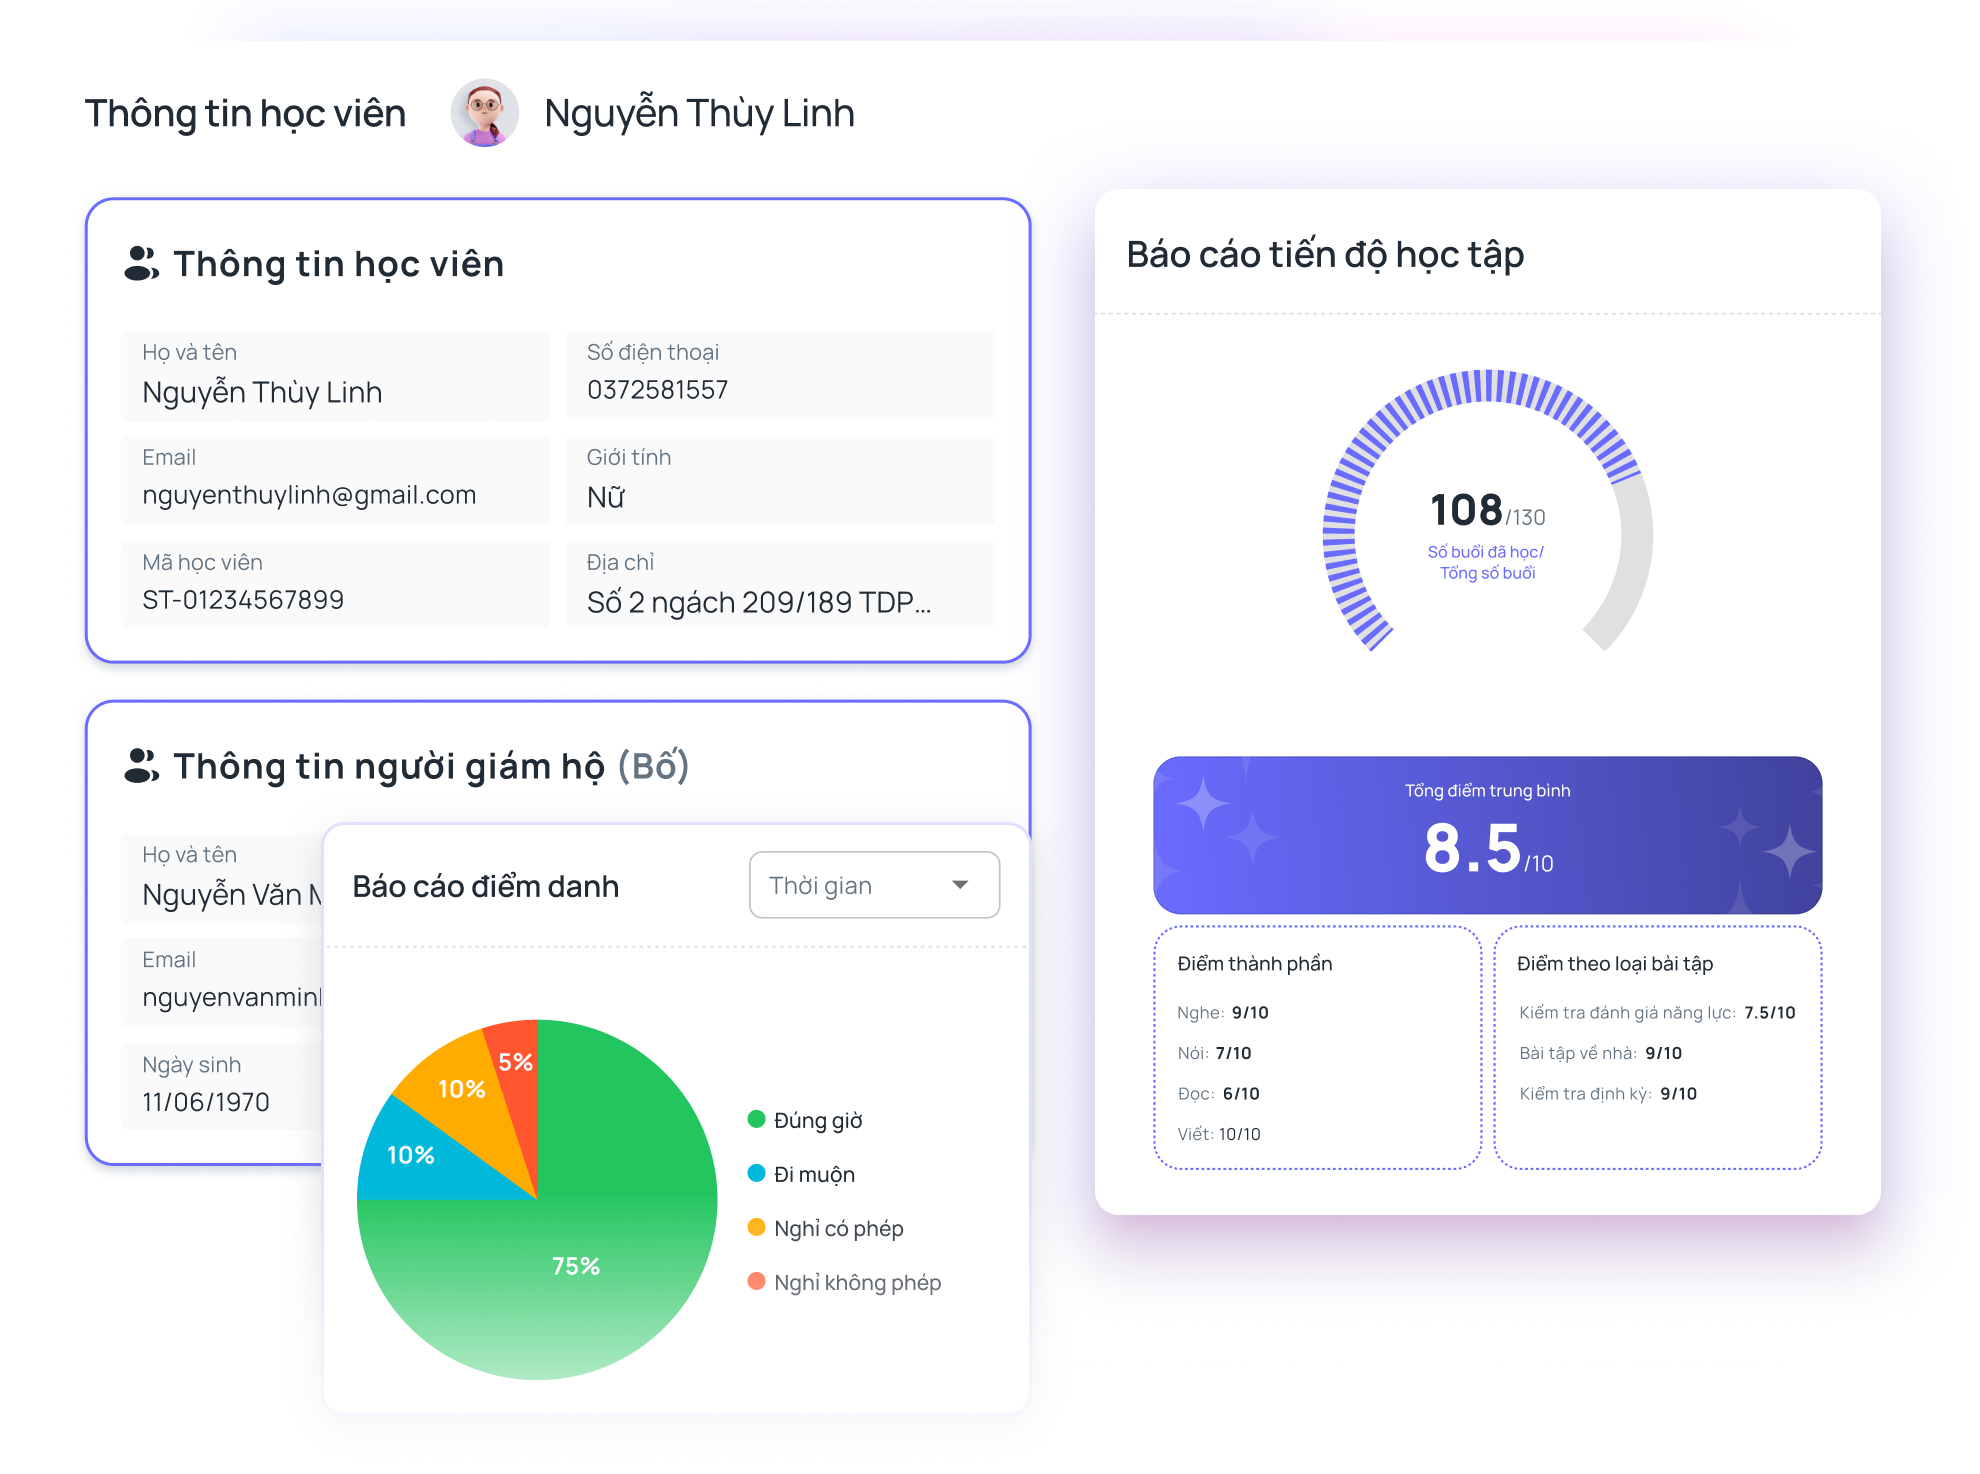This screenshot has width=1980, height=1474.
Task: Click the orange Nghỉ có phép legend dot
Action: 757,1227
